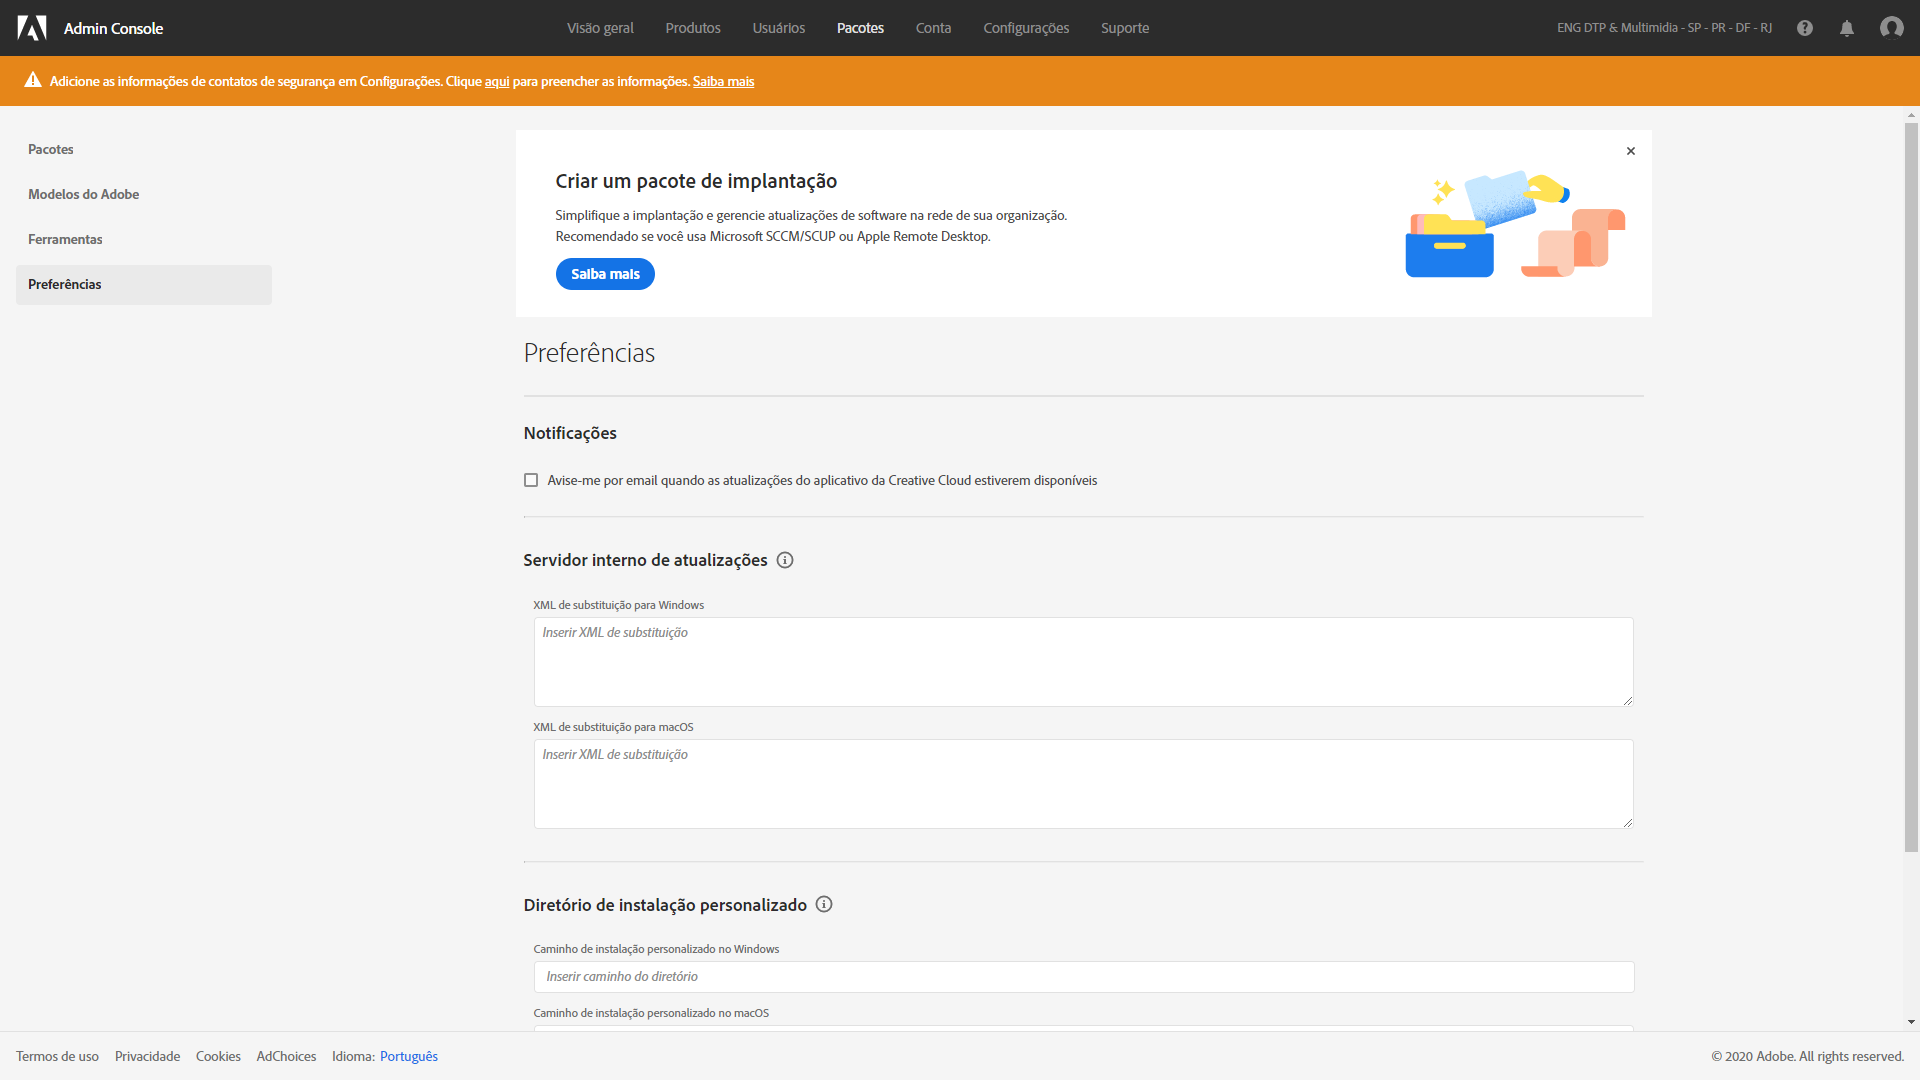Screen dimensions: 1920x1080
Task: Click 'Caminho de instalação personalizado no Windows' label
Action: click(x=656, y=949)
